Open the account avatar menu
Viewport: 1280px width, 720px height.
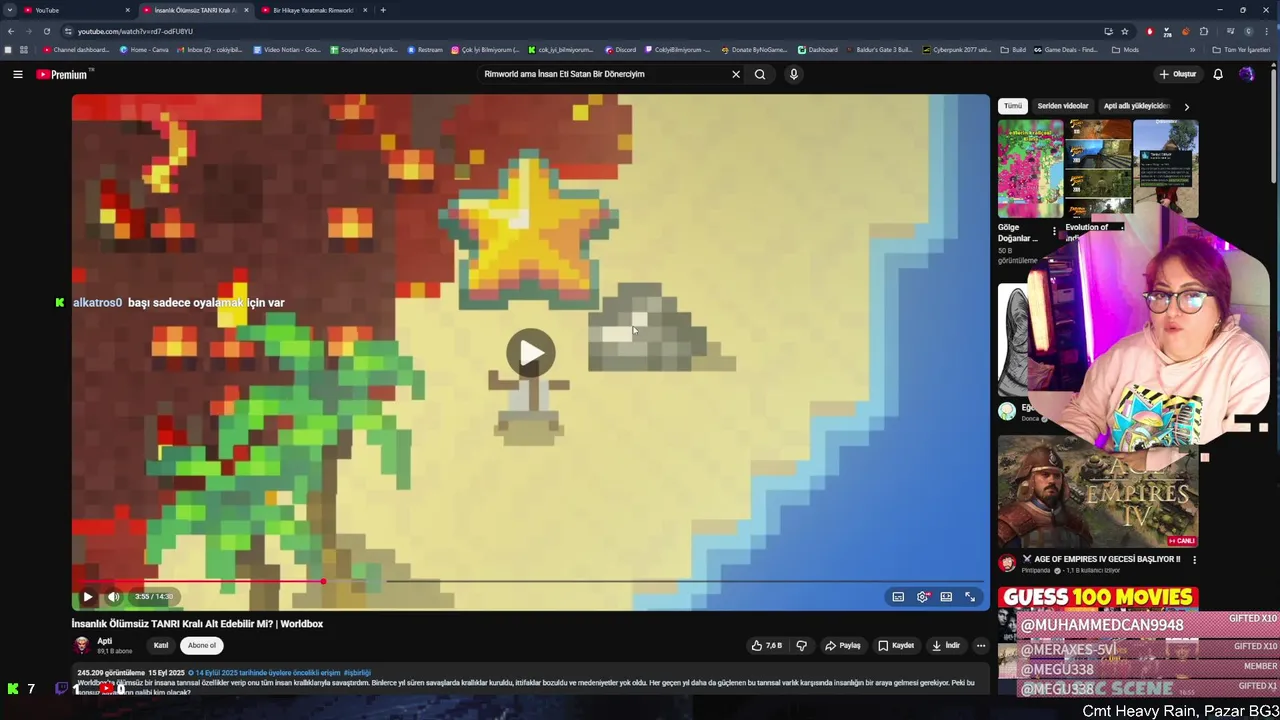pos(1246,74)
